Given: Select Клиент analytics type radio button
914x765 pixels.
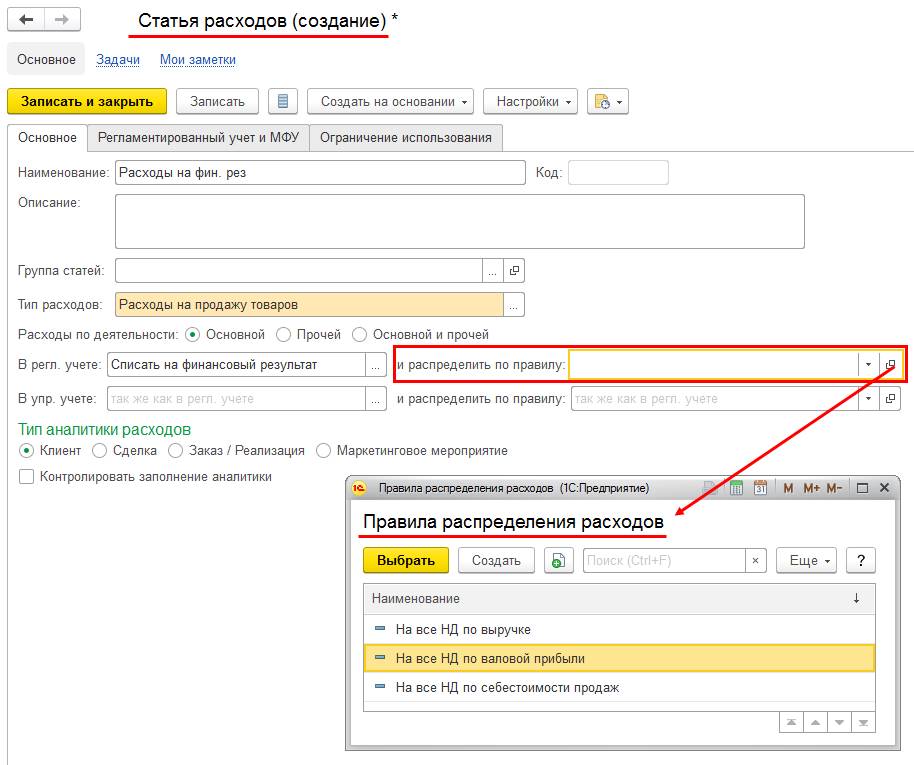Looking at the screenshot, I should [26, 451].
